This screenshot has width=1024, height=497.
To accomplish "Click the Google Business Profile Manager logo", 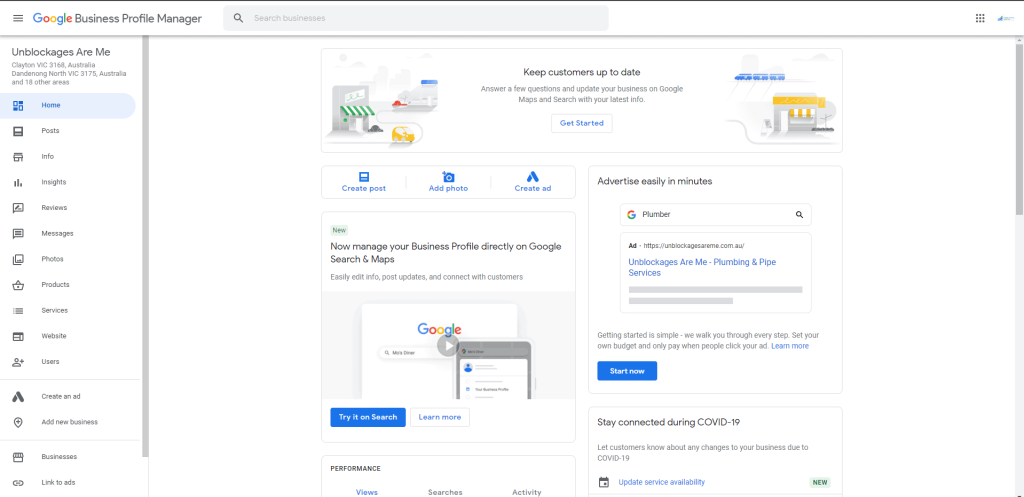I will pyautogui.click(x=118, y=18).
